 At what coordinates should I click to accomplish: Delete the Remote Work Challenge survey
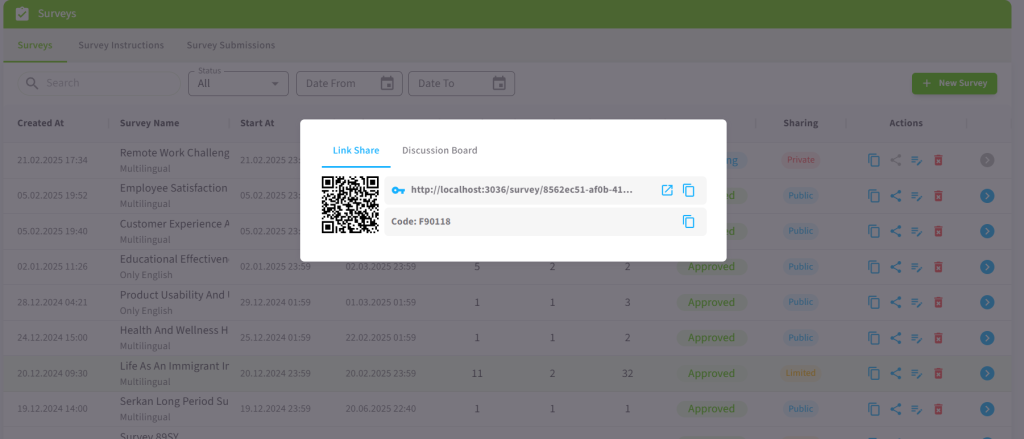(x=938, y=160)
